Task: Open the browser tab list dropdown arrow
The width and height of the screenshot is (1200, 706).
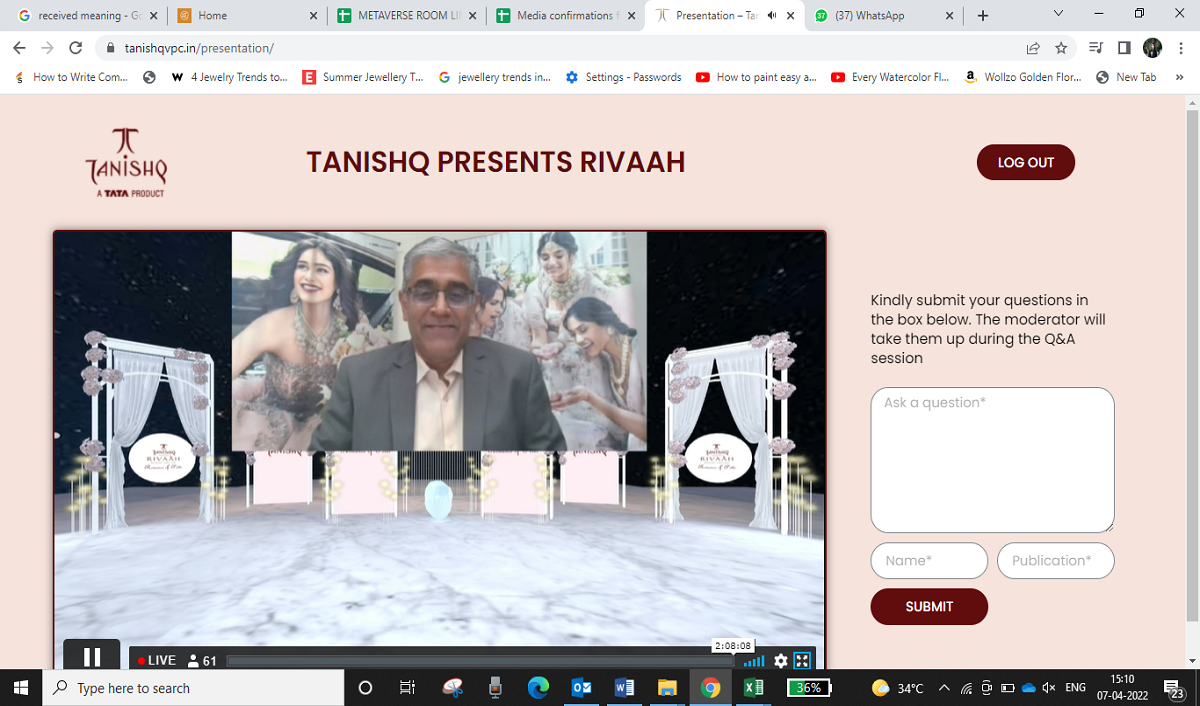Action: click(x=1057, y=15)
